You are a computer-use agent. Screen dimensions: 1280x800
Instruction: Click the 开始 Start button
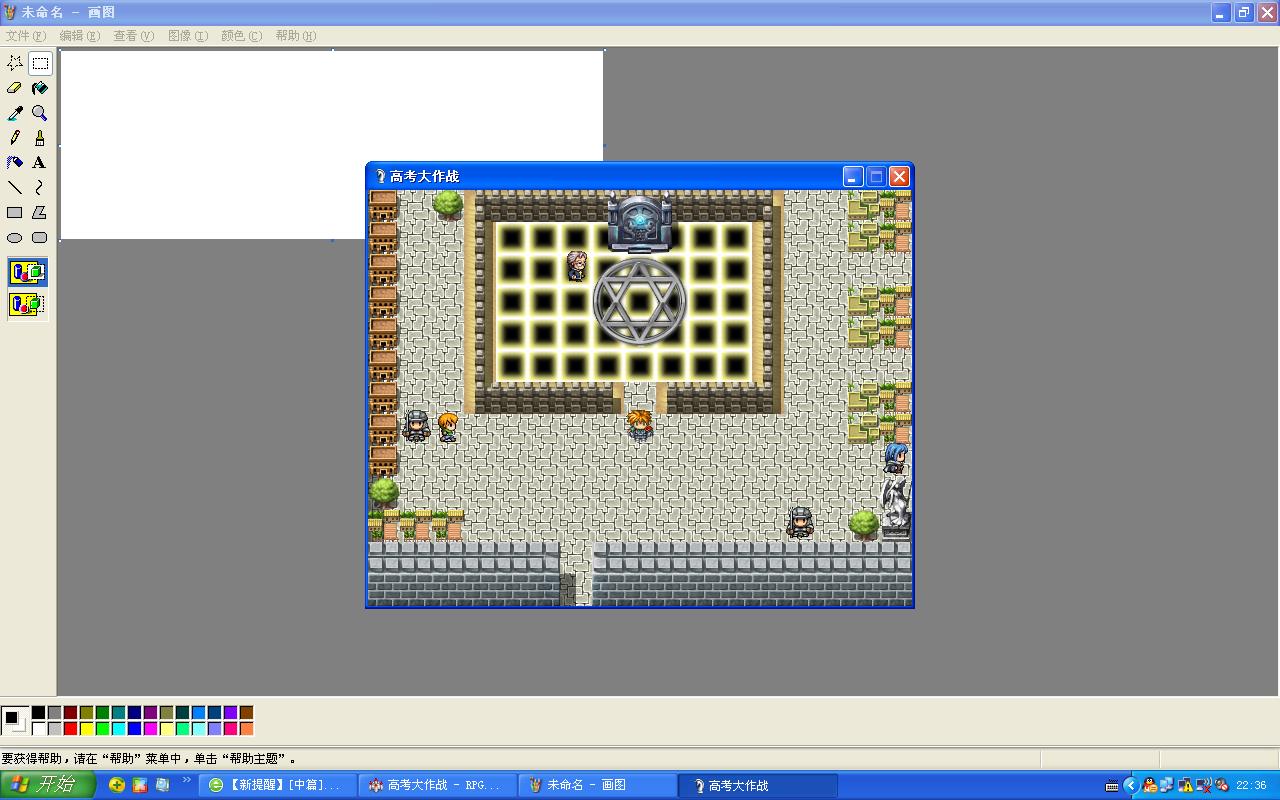pyautogui.click(x=48, y=785)
